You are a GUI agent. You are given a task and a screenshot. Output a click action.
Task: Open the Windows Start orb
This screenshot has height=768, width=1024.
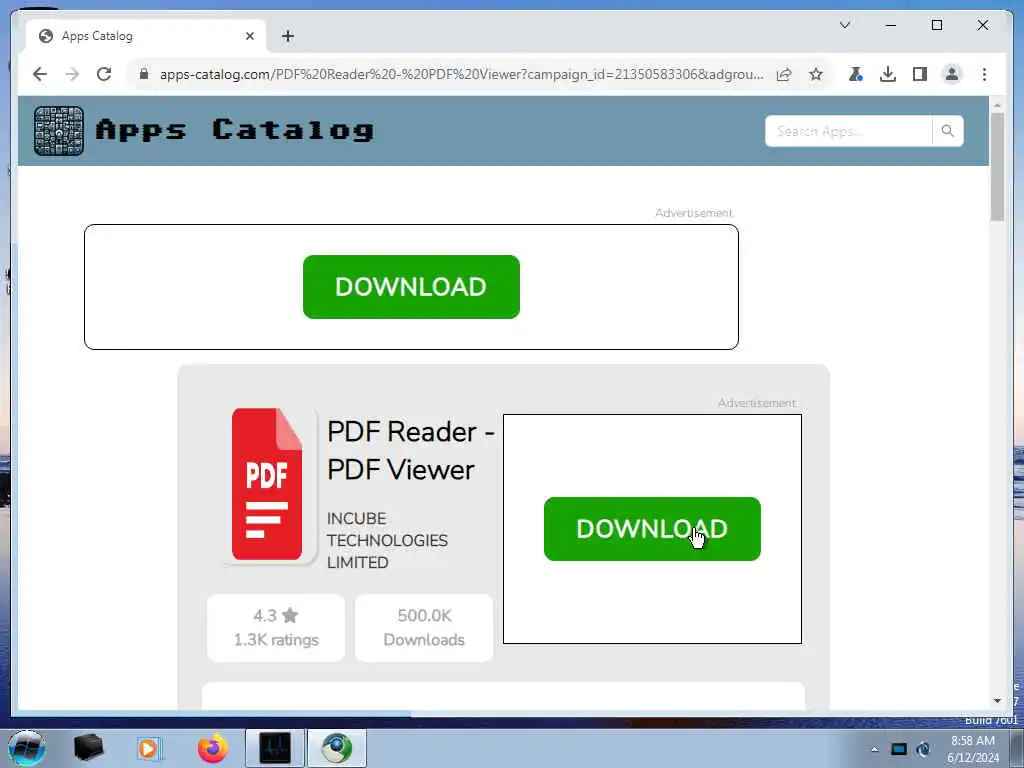click(x=27, y=748)
